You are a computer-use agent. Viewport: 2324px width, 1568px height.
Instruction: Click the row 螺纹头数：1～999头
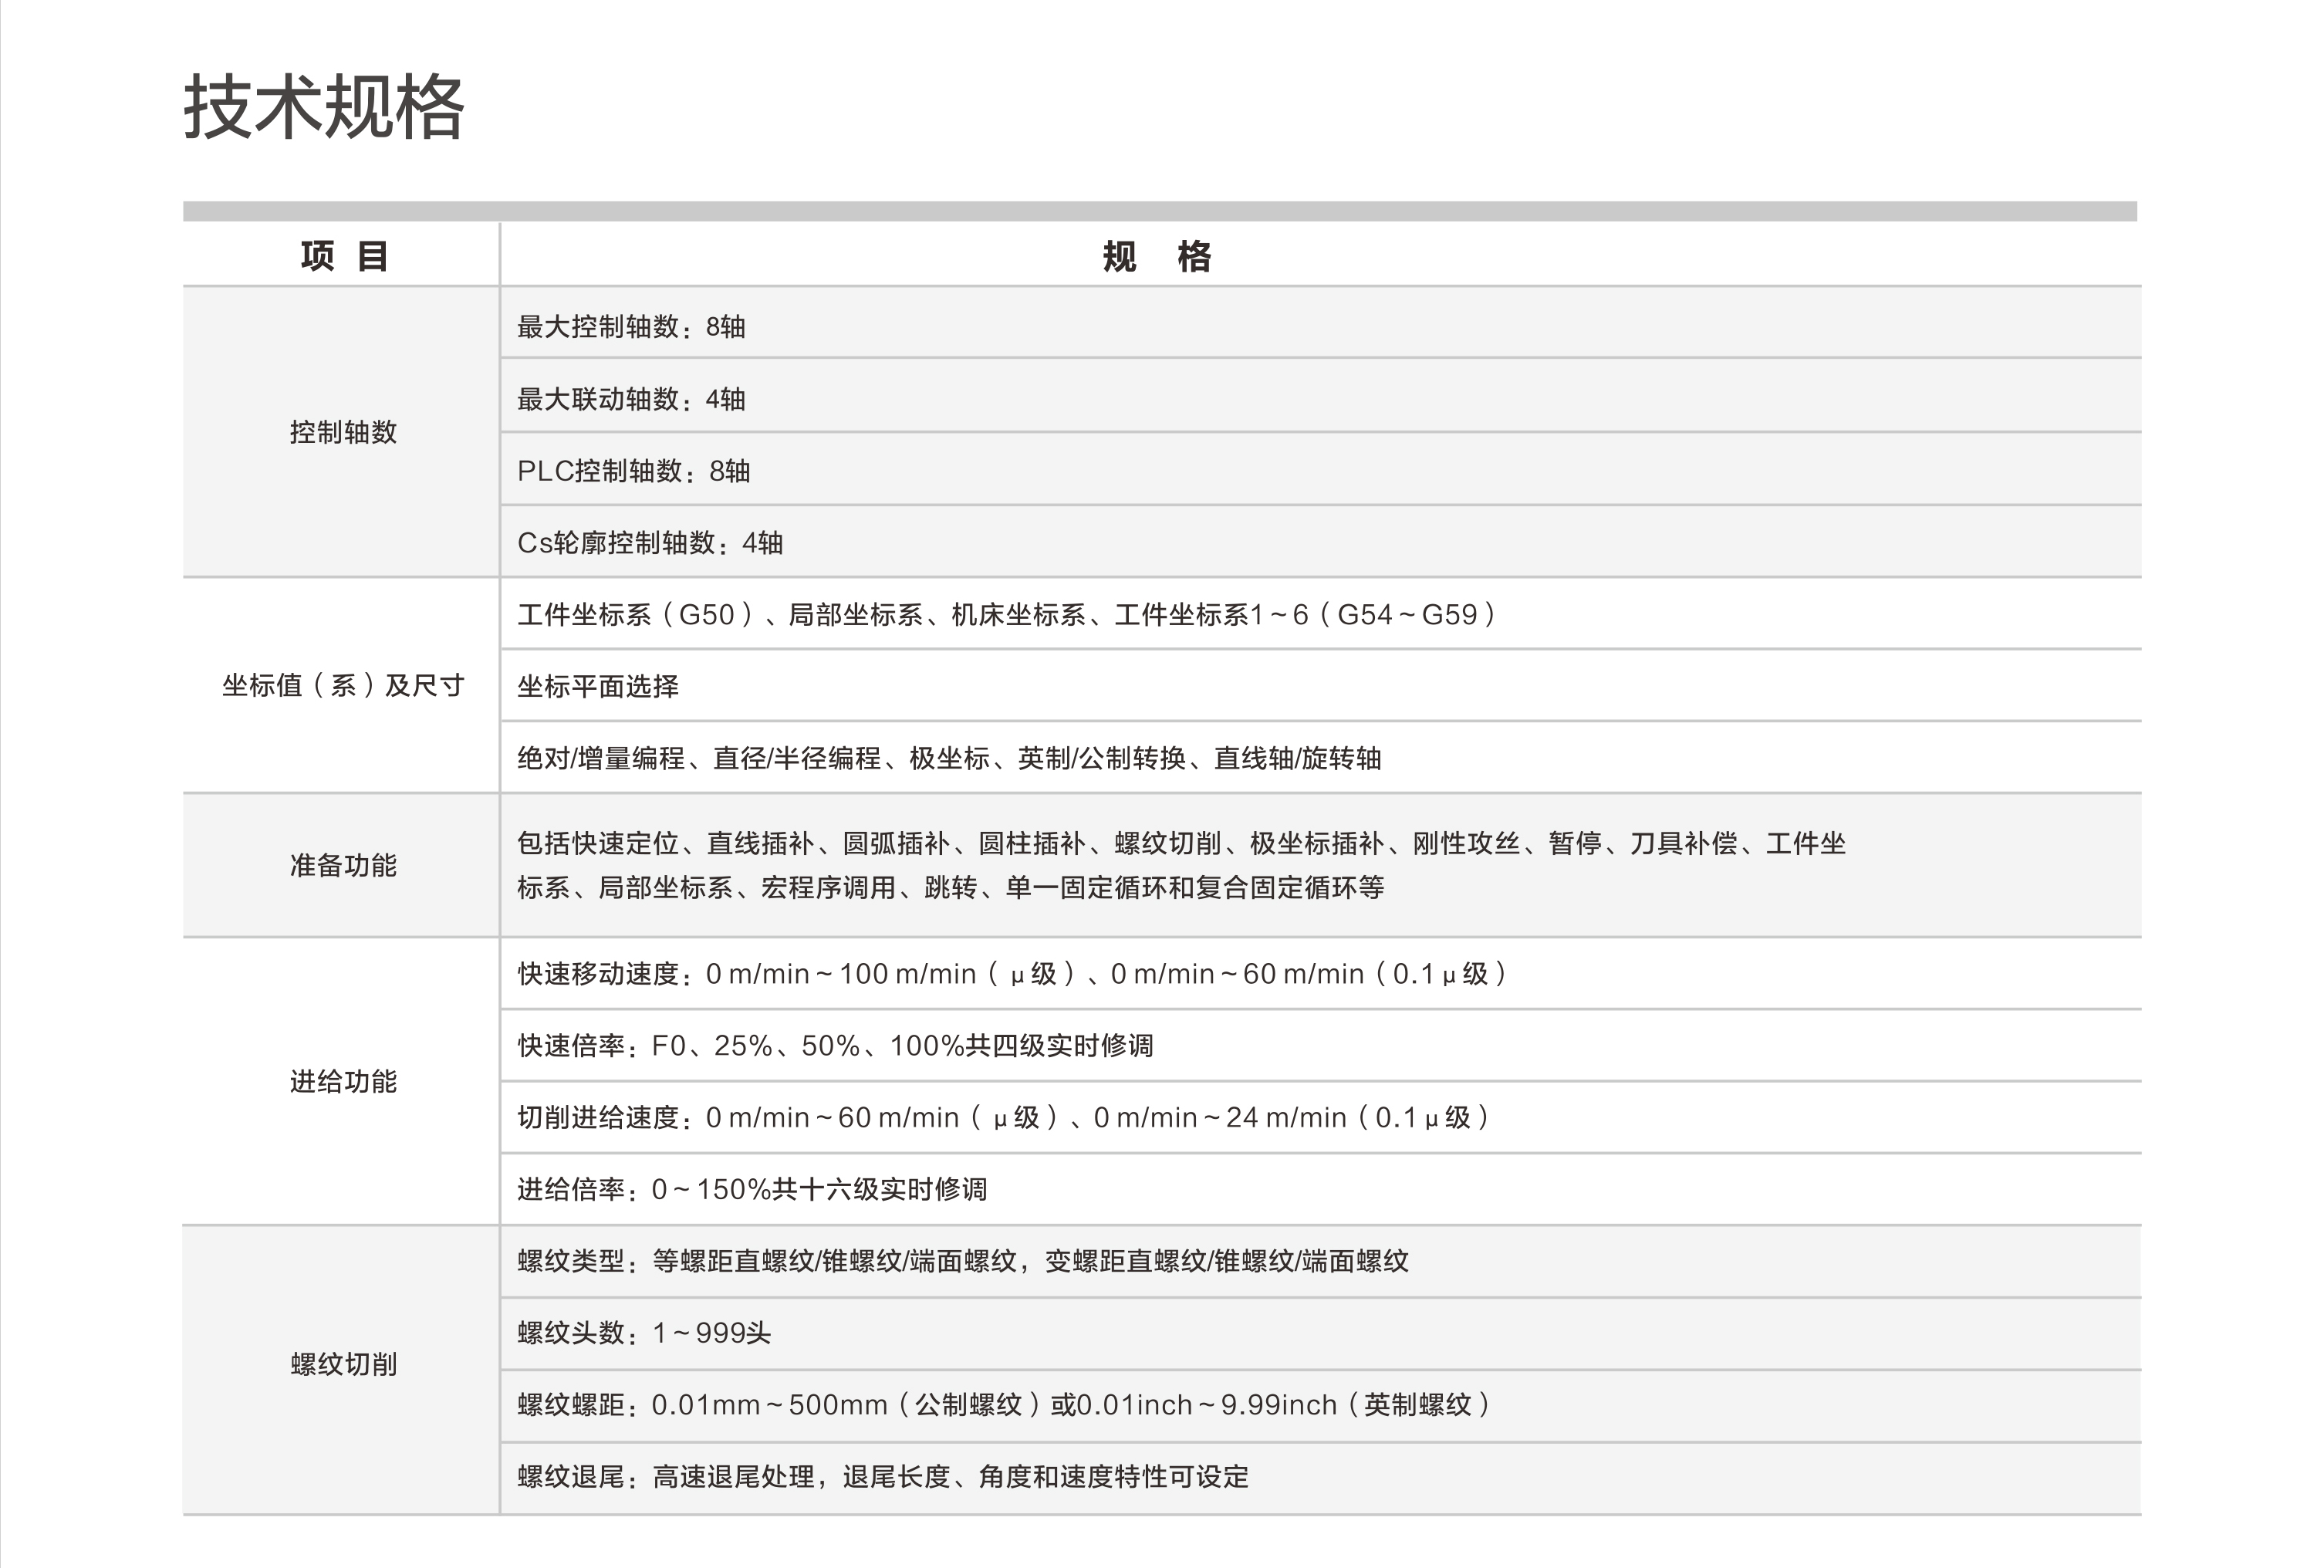(x=1320, y=1333)
